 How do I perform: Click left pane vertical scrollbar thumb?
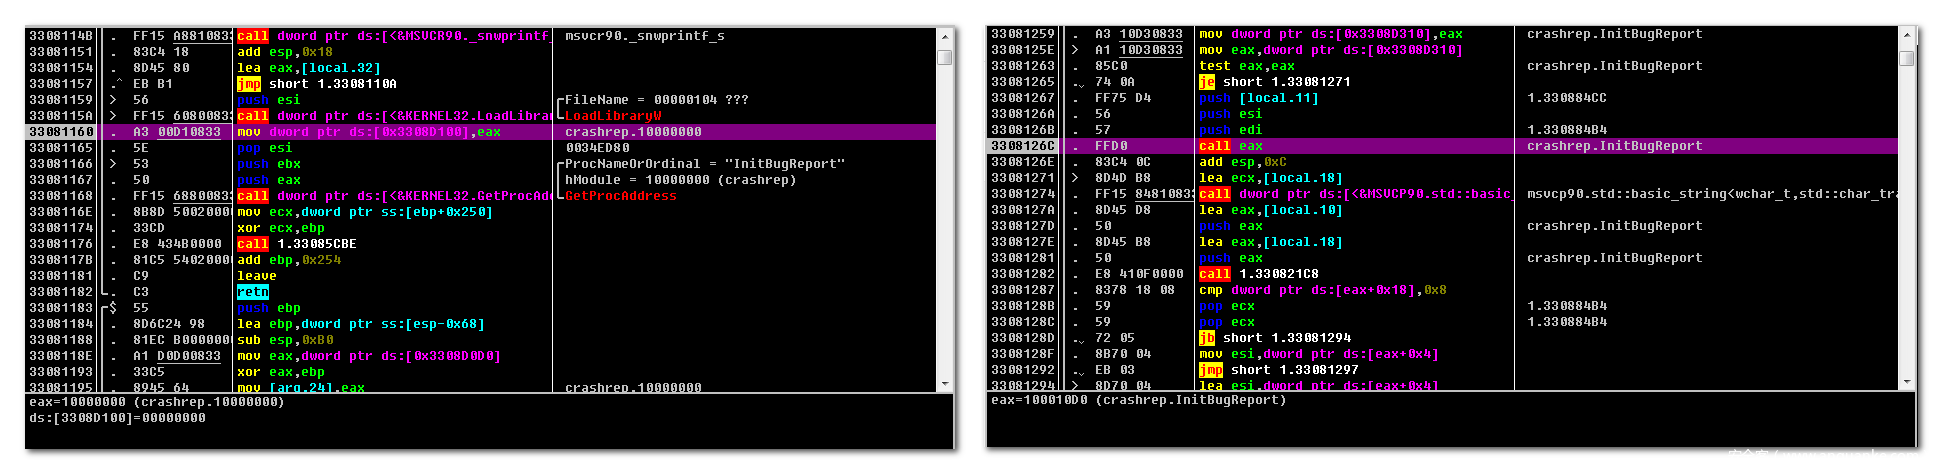[944, 57]
